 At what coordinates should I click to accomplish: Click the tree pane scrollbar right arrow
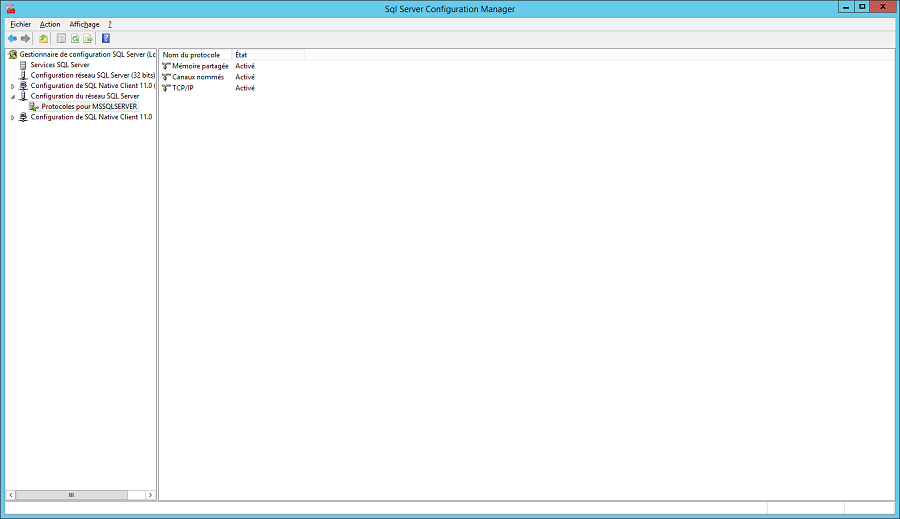[x=150, y=495]
